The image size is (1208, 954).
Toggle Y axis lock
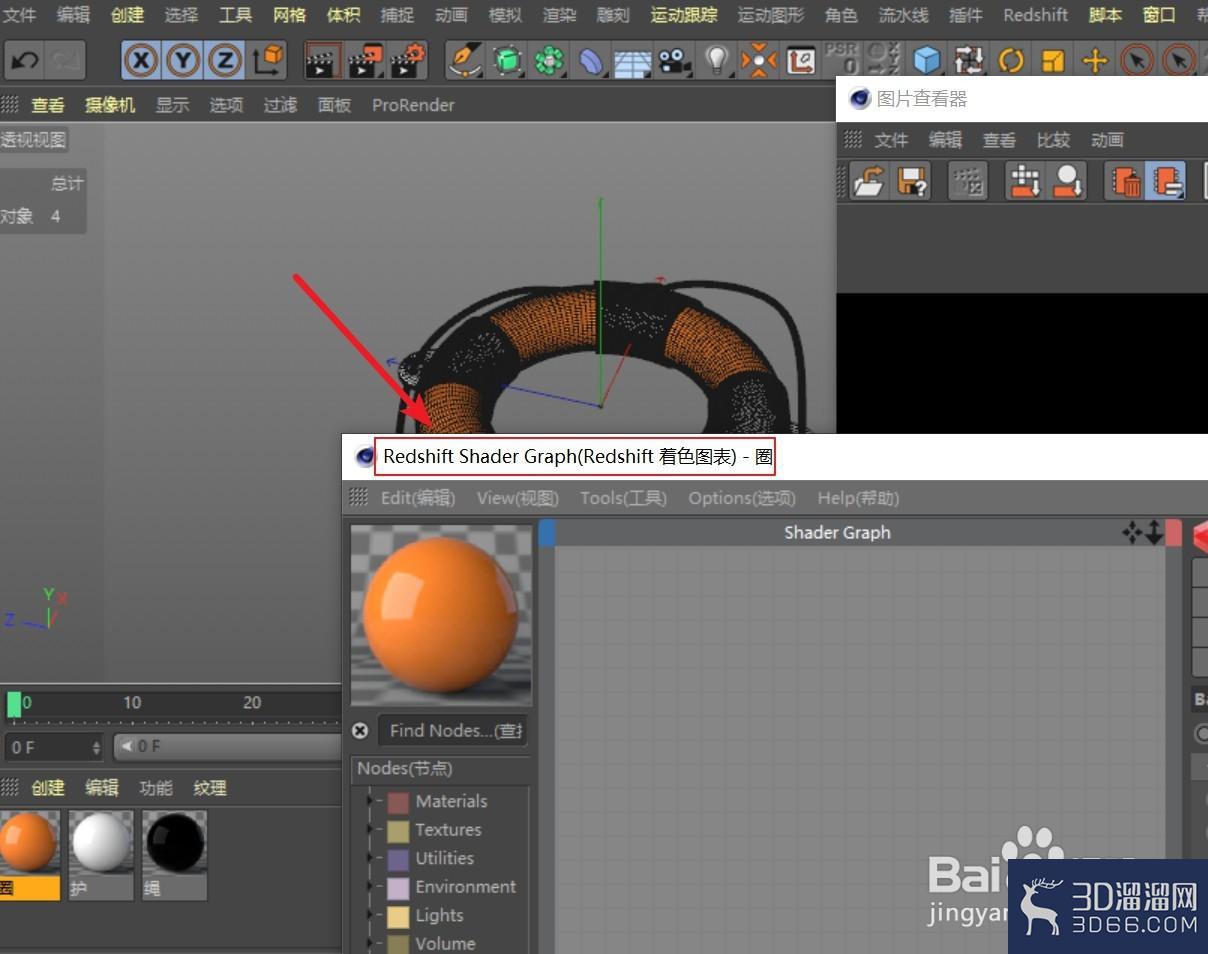(x=183, y=61)
